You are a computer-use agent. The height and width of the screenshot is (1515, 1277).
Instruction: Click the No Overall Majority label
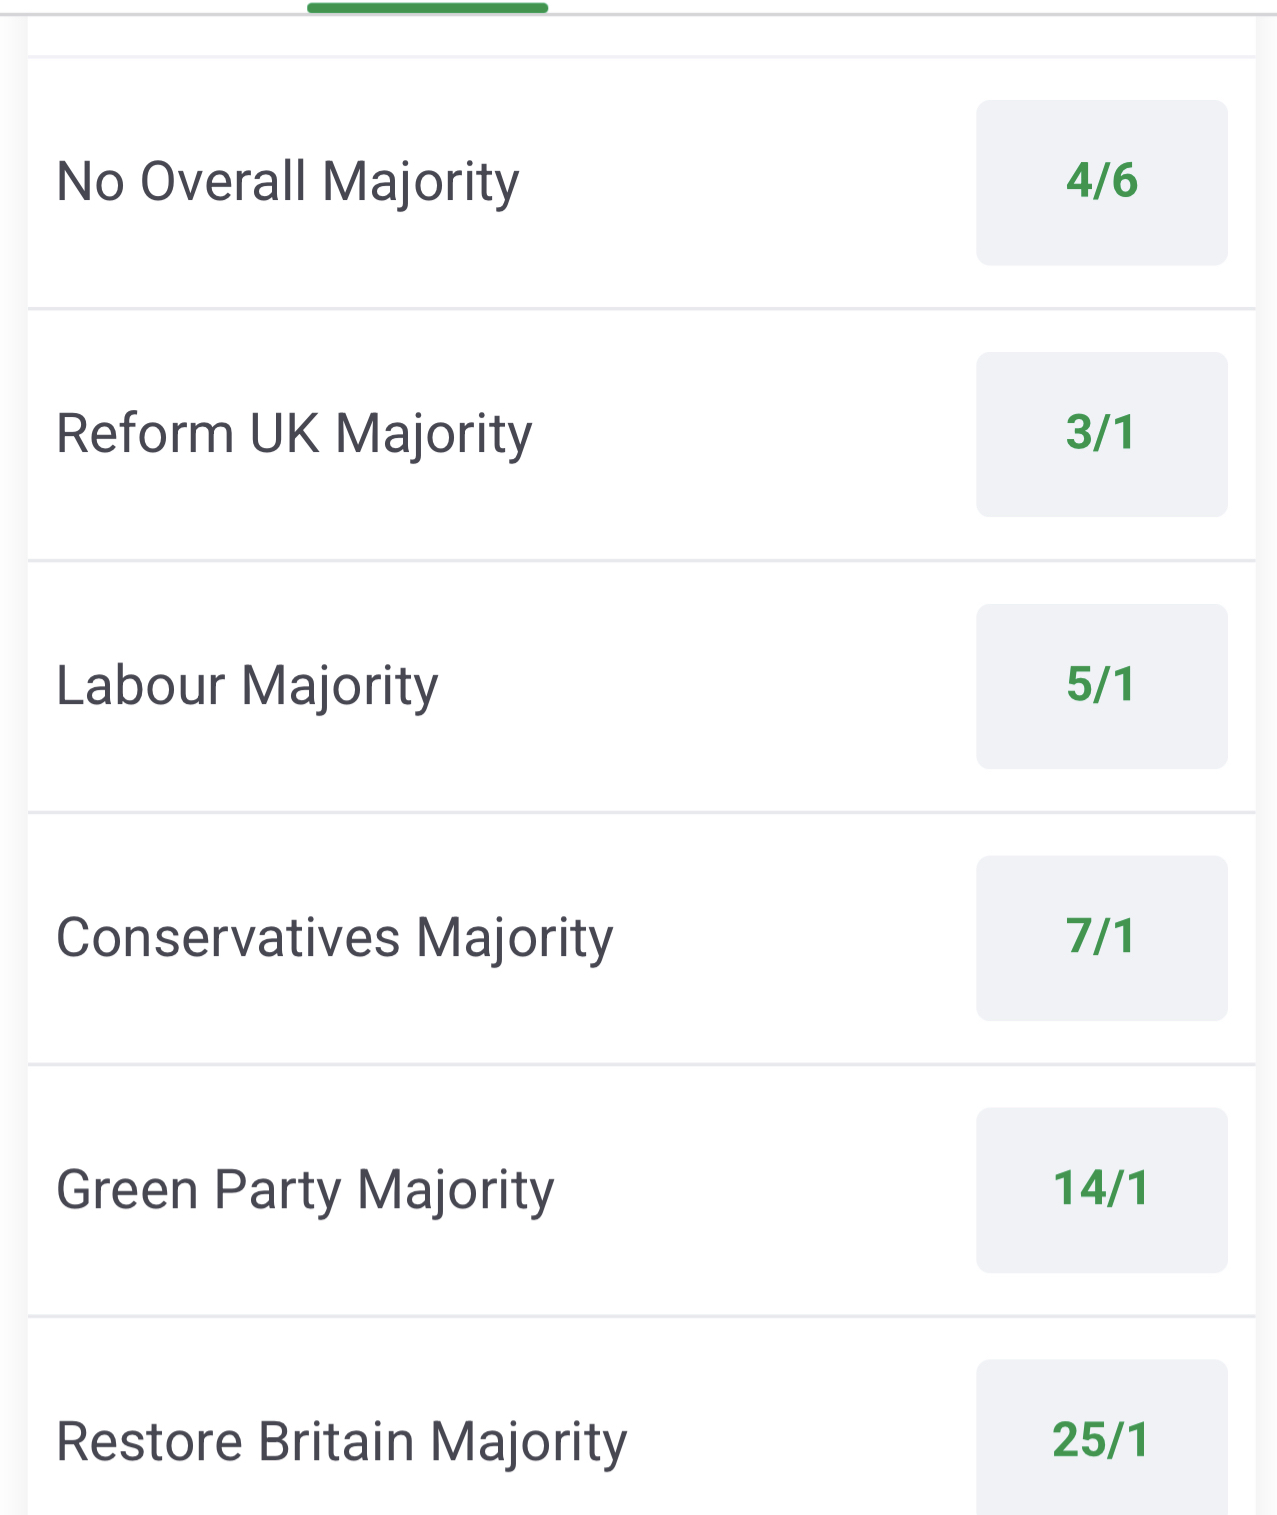288,182
